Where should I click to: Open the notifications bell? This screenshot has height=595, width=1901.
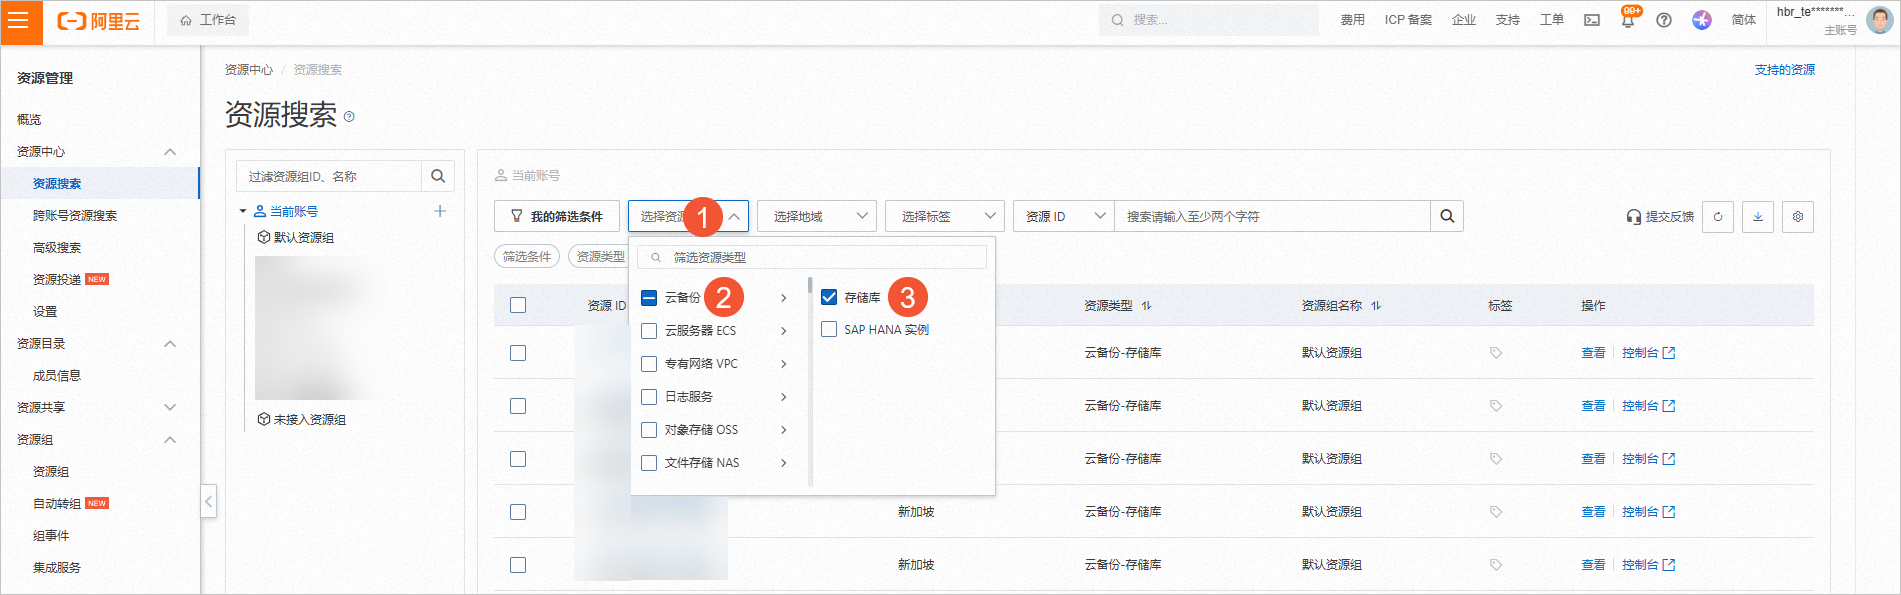tap(1628, 20)
